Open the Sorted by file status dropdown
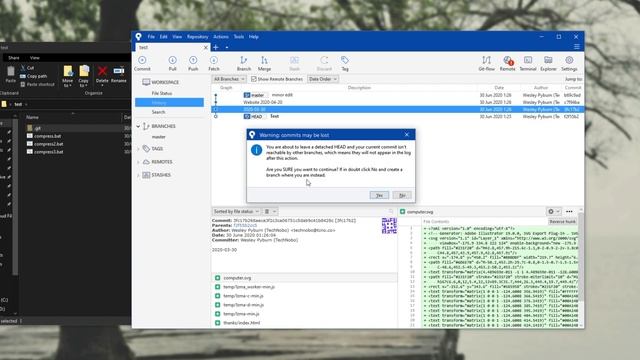Screen dimensions: 640x360 236,211
